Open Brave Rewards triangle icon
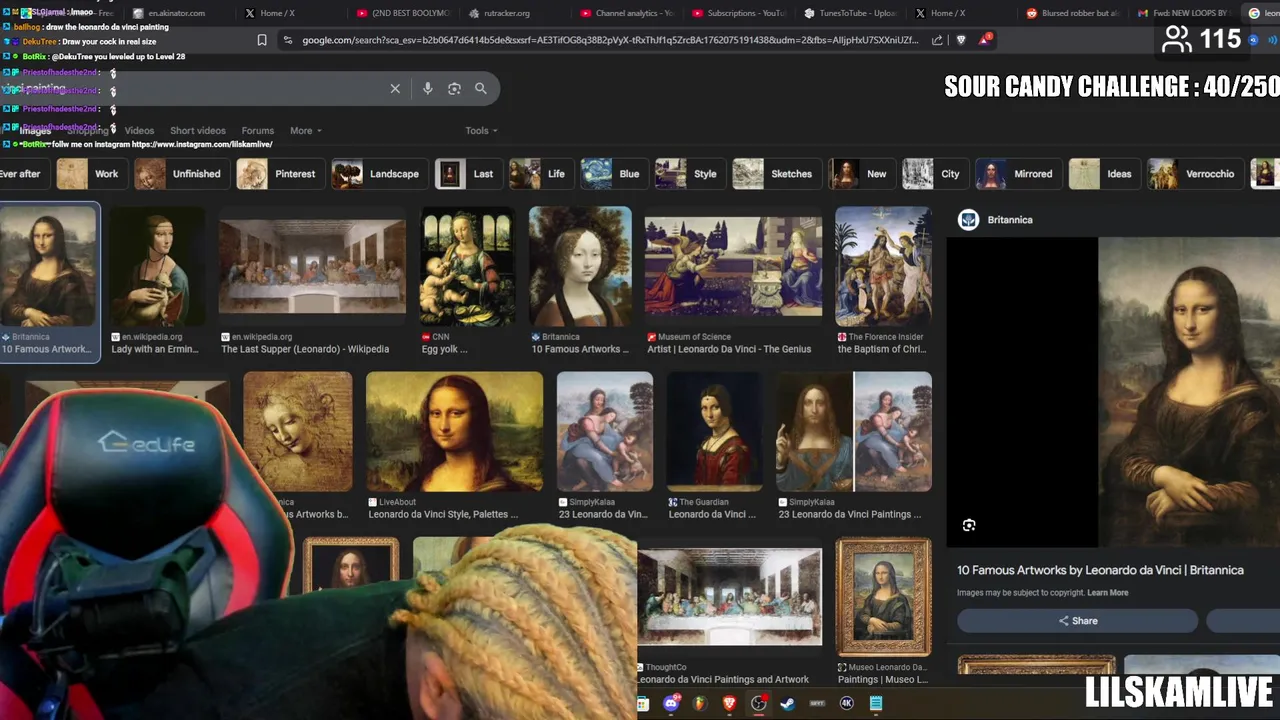The width and height of the screenshot is (1280, 720). 985,40
